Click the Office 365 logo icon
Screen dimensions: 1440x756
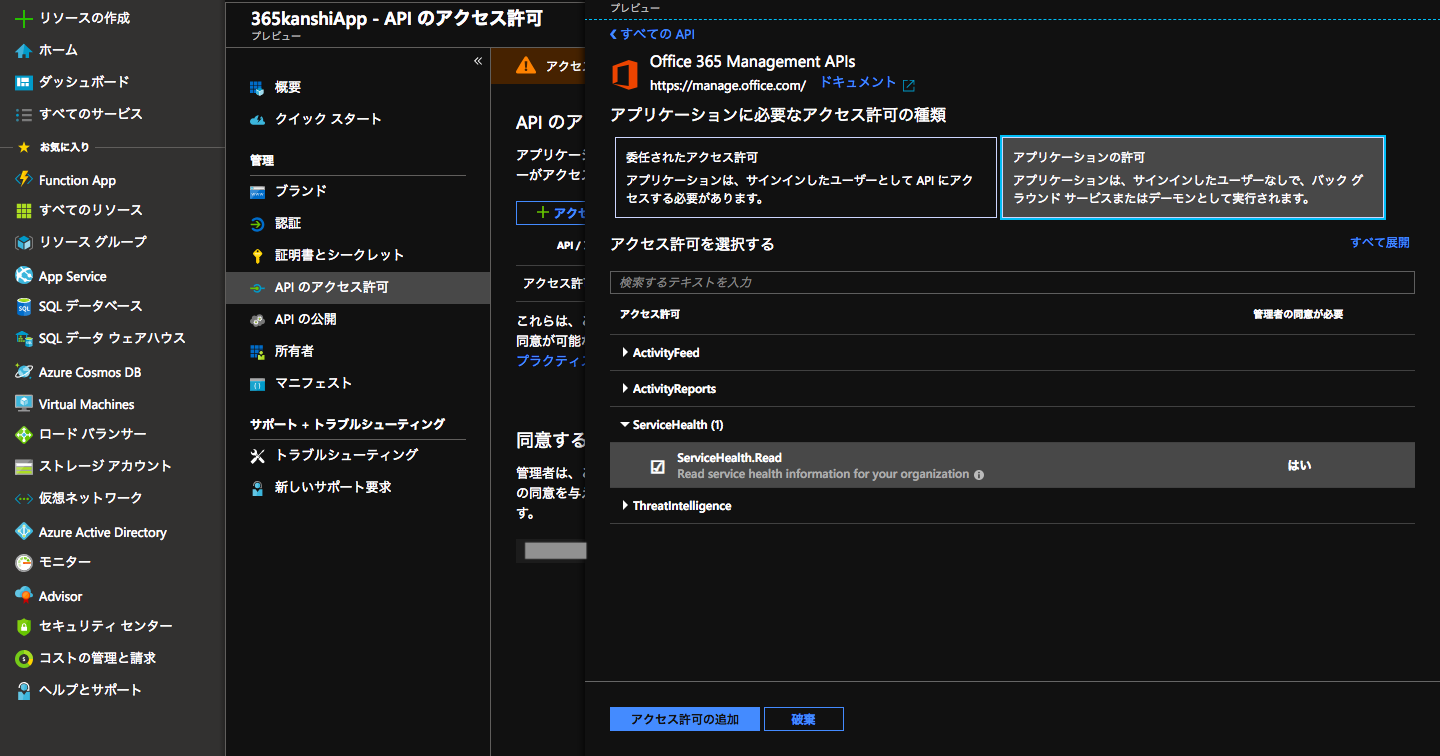[625, 75]
